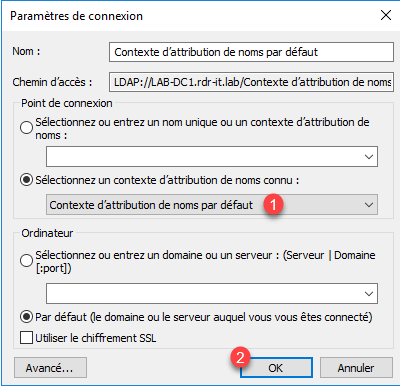This screenshot has height=386, width=400.
Task: Click the red step 1 marker badge
Action: (x=273, y=204)
